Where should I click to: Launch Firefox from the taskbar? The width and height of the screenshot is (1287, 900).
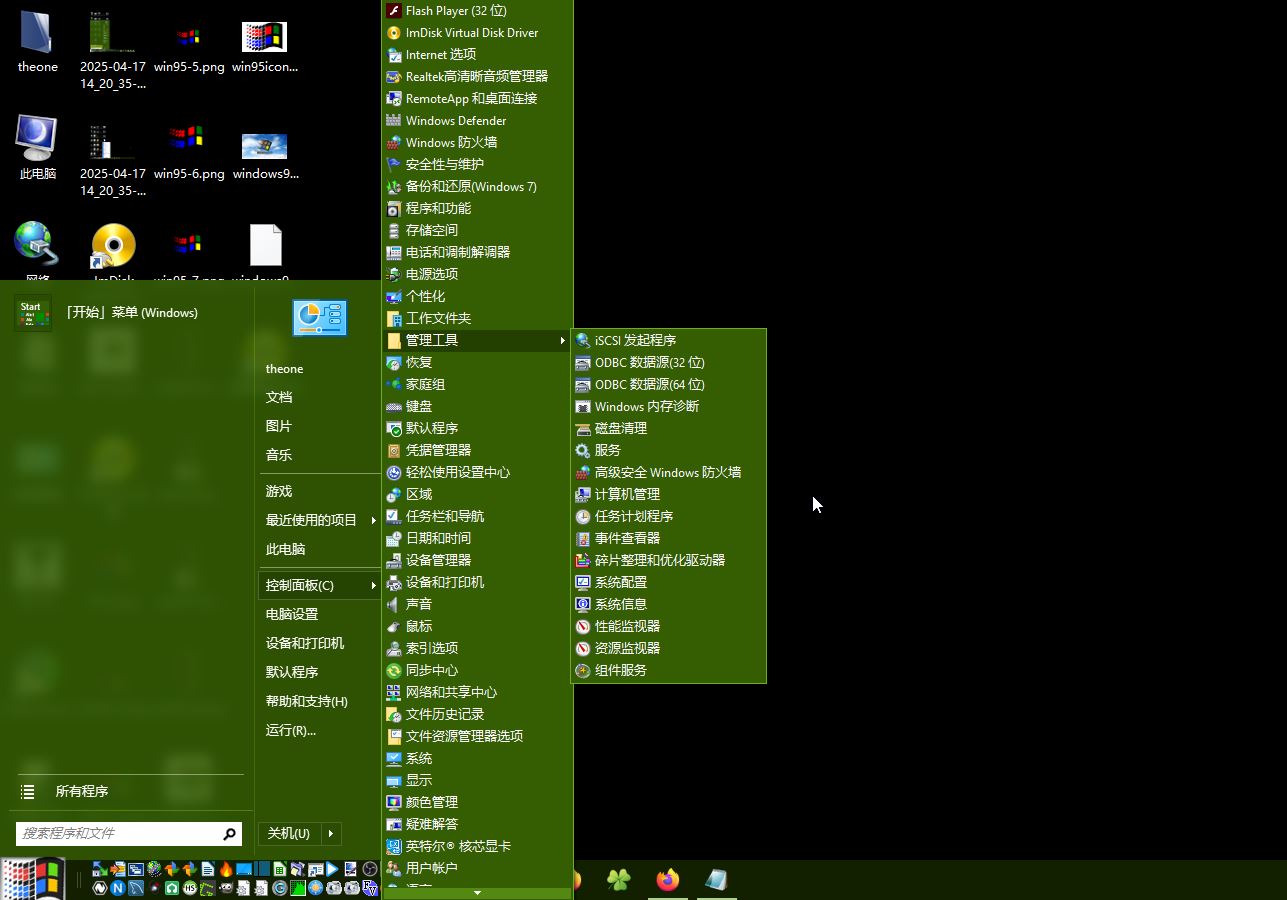(x=667, y=880)
